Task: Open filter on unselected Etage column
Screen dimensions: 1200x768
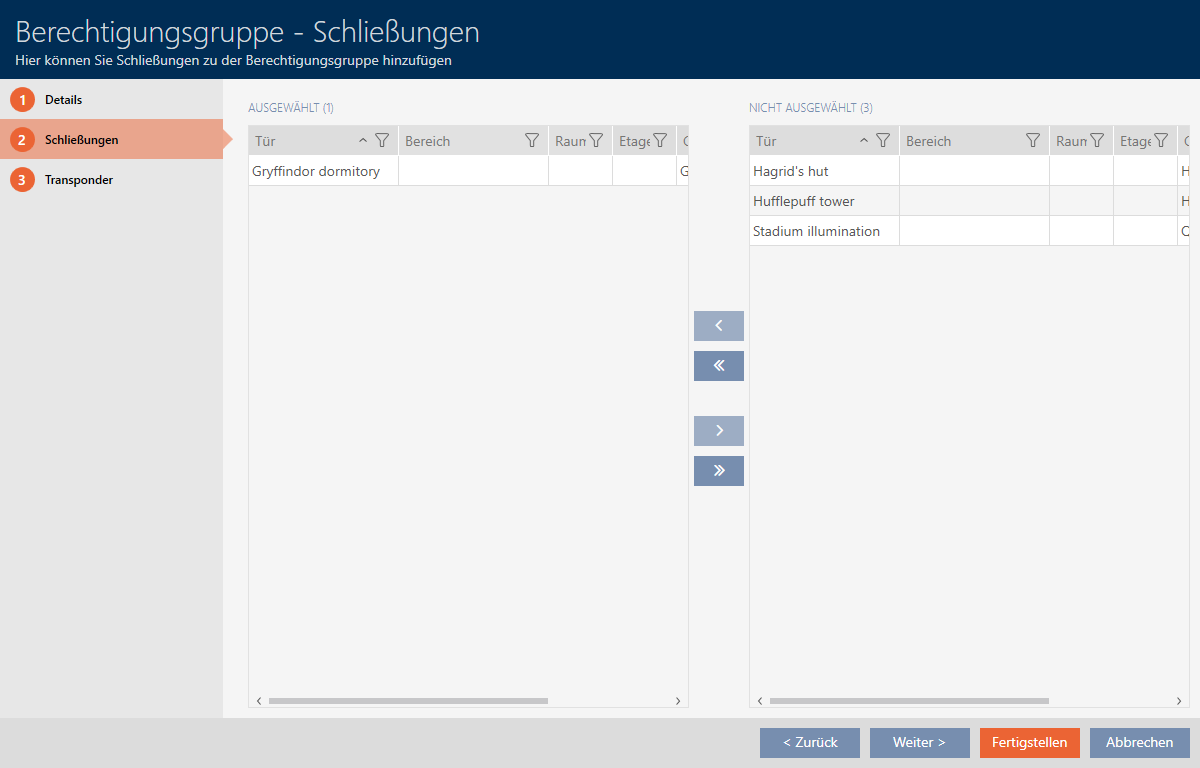Action: 1161,141
